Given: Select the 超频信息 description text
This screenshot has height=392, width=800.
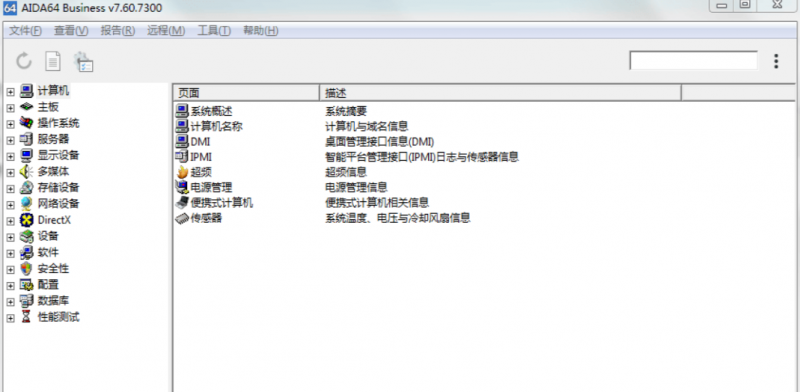Looking at the screenshot, I should [346, 172].
